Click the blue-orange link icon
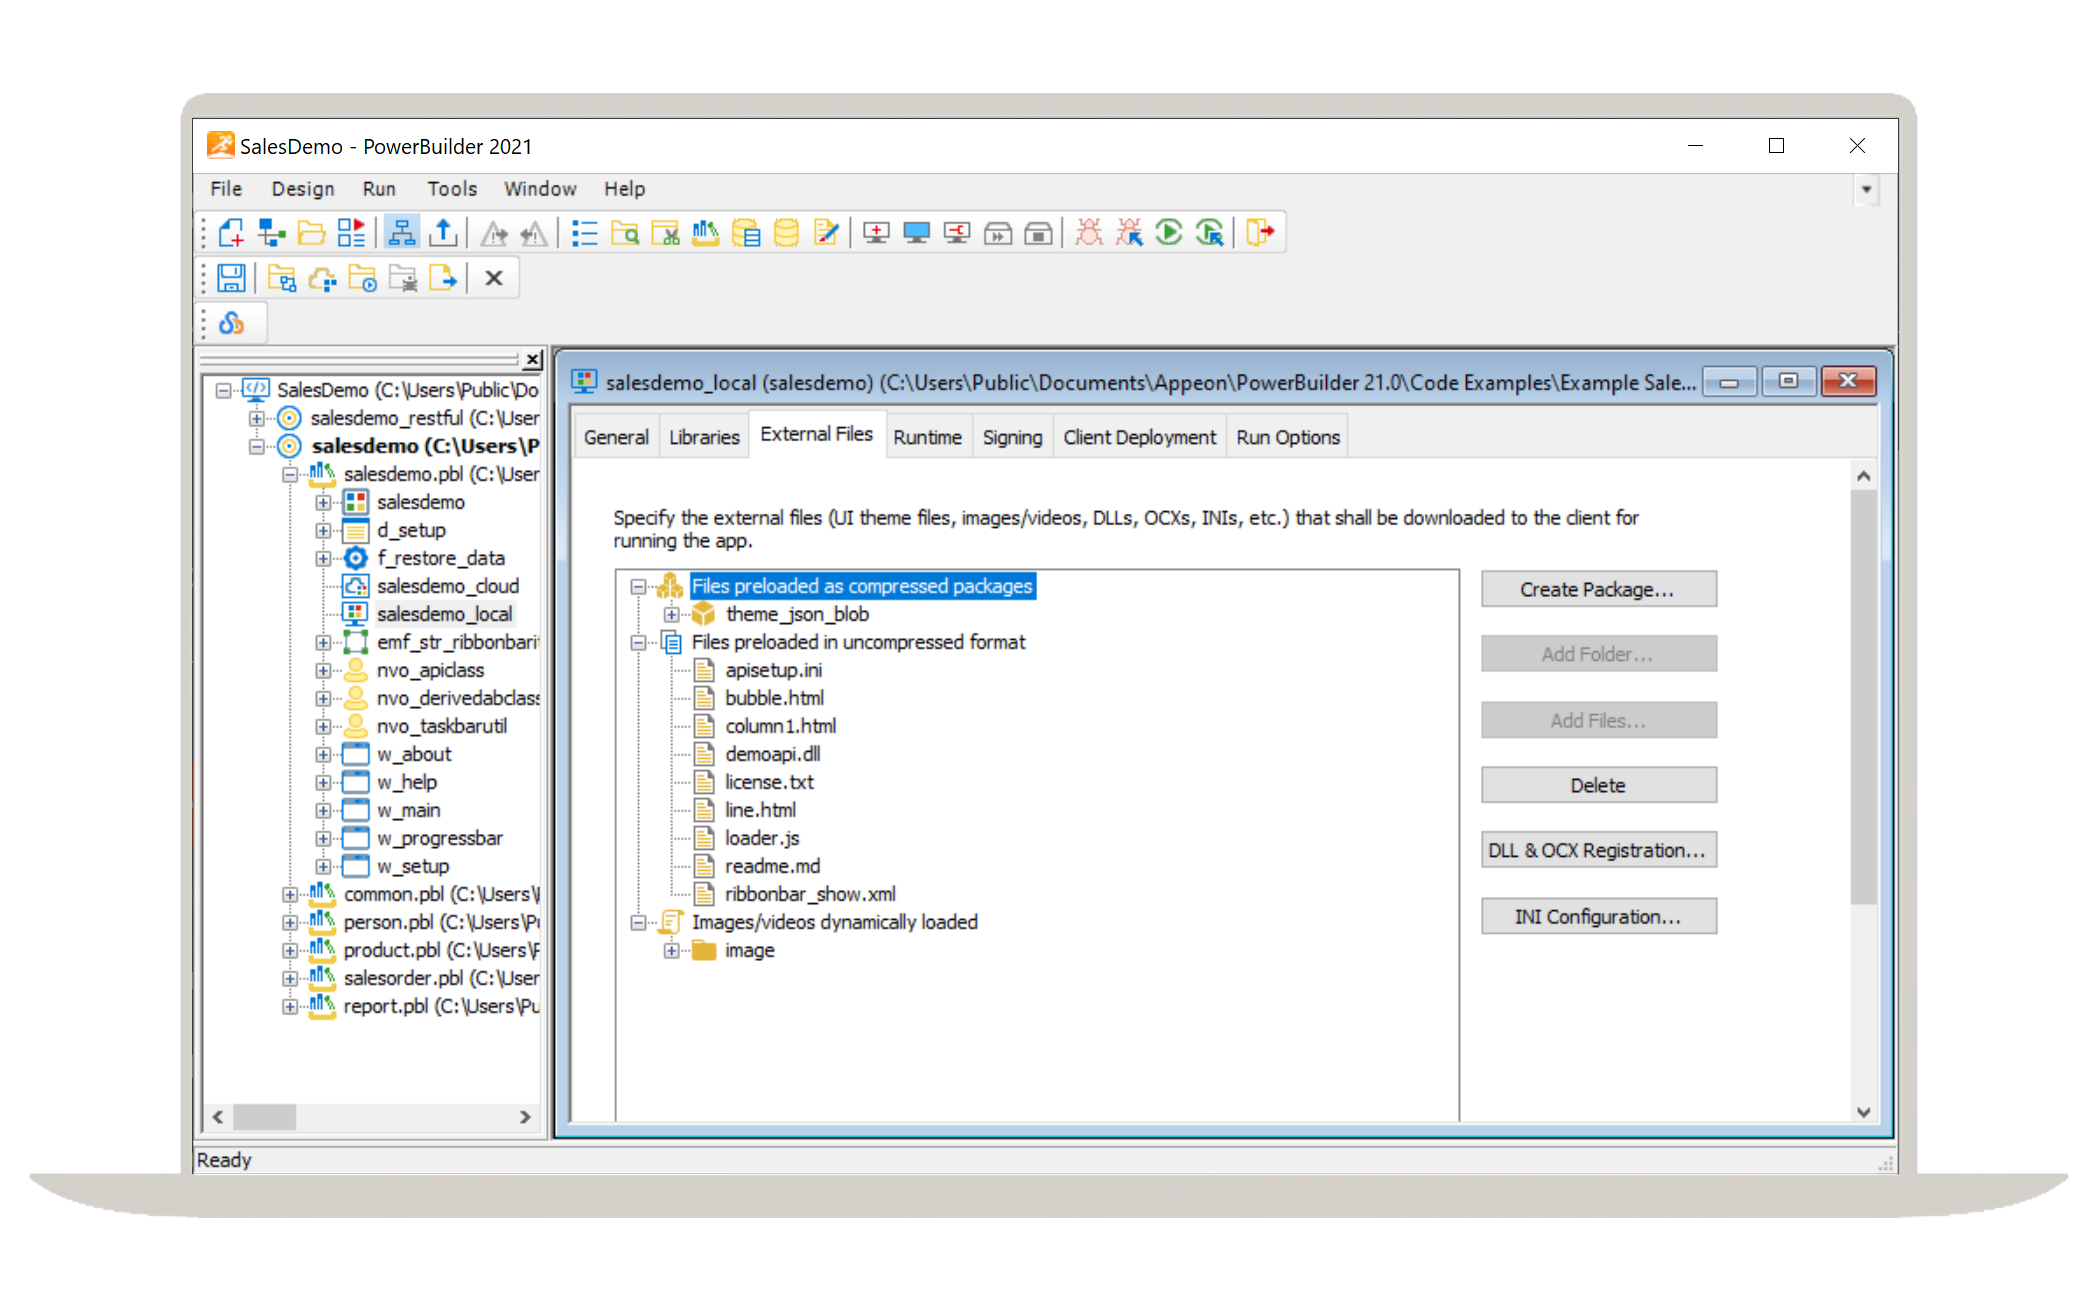2099x1312 pixels. point(232,323)
